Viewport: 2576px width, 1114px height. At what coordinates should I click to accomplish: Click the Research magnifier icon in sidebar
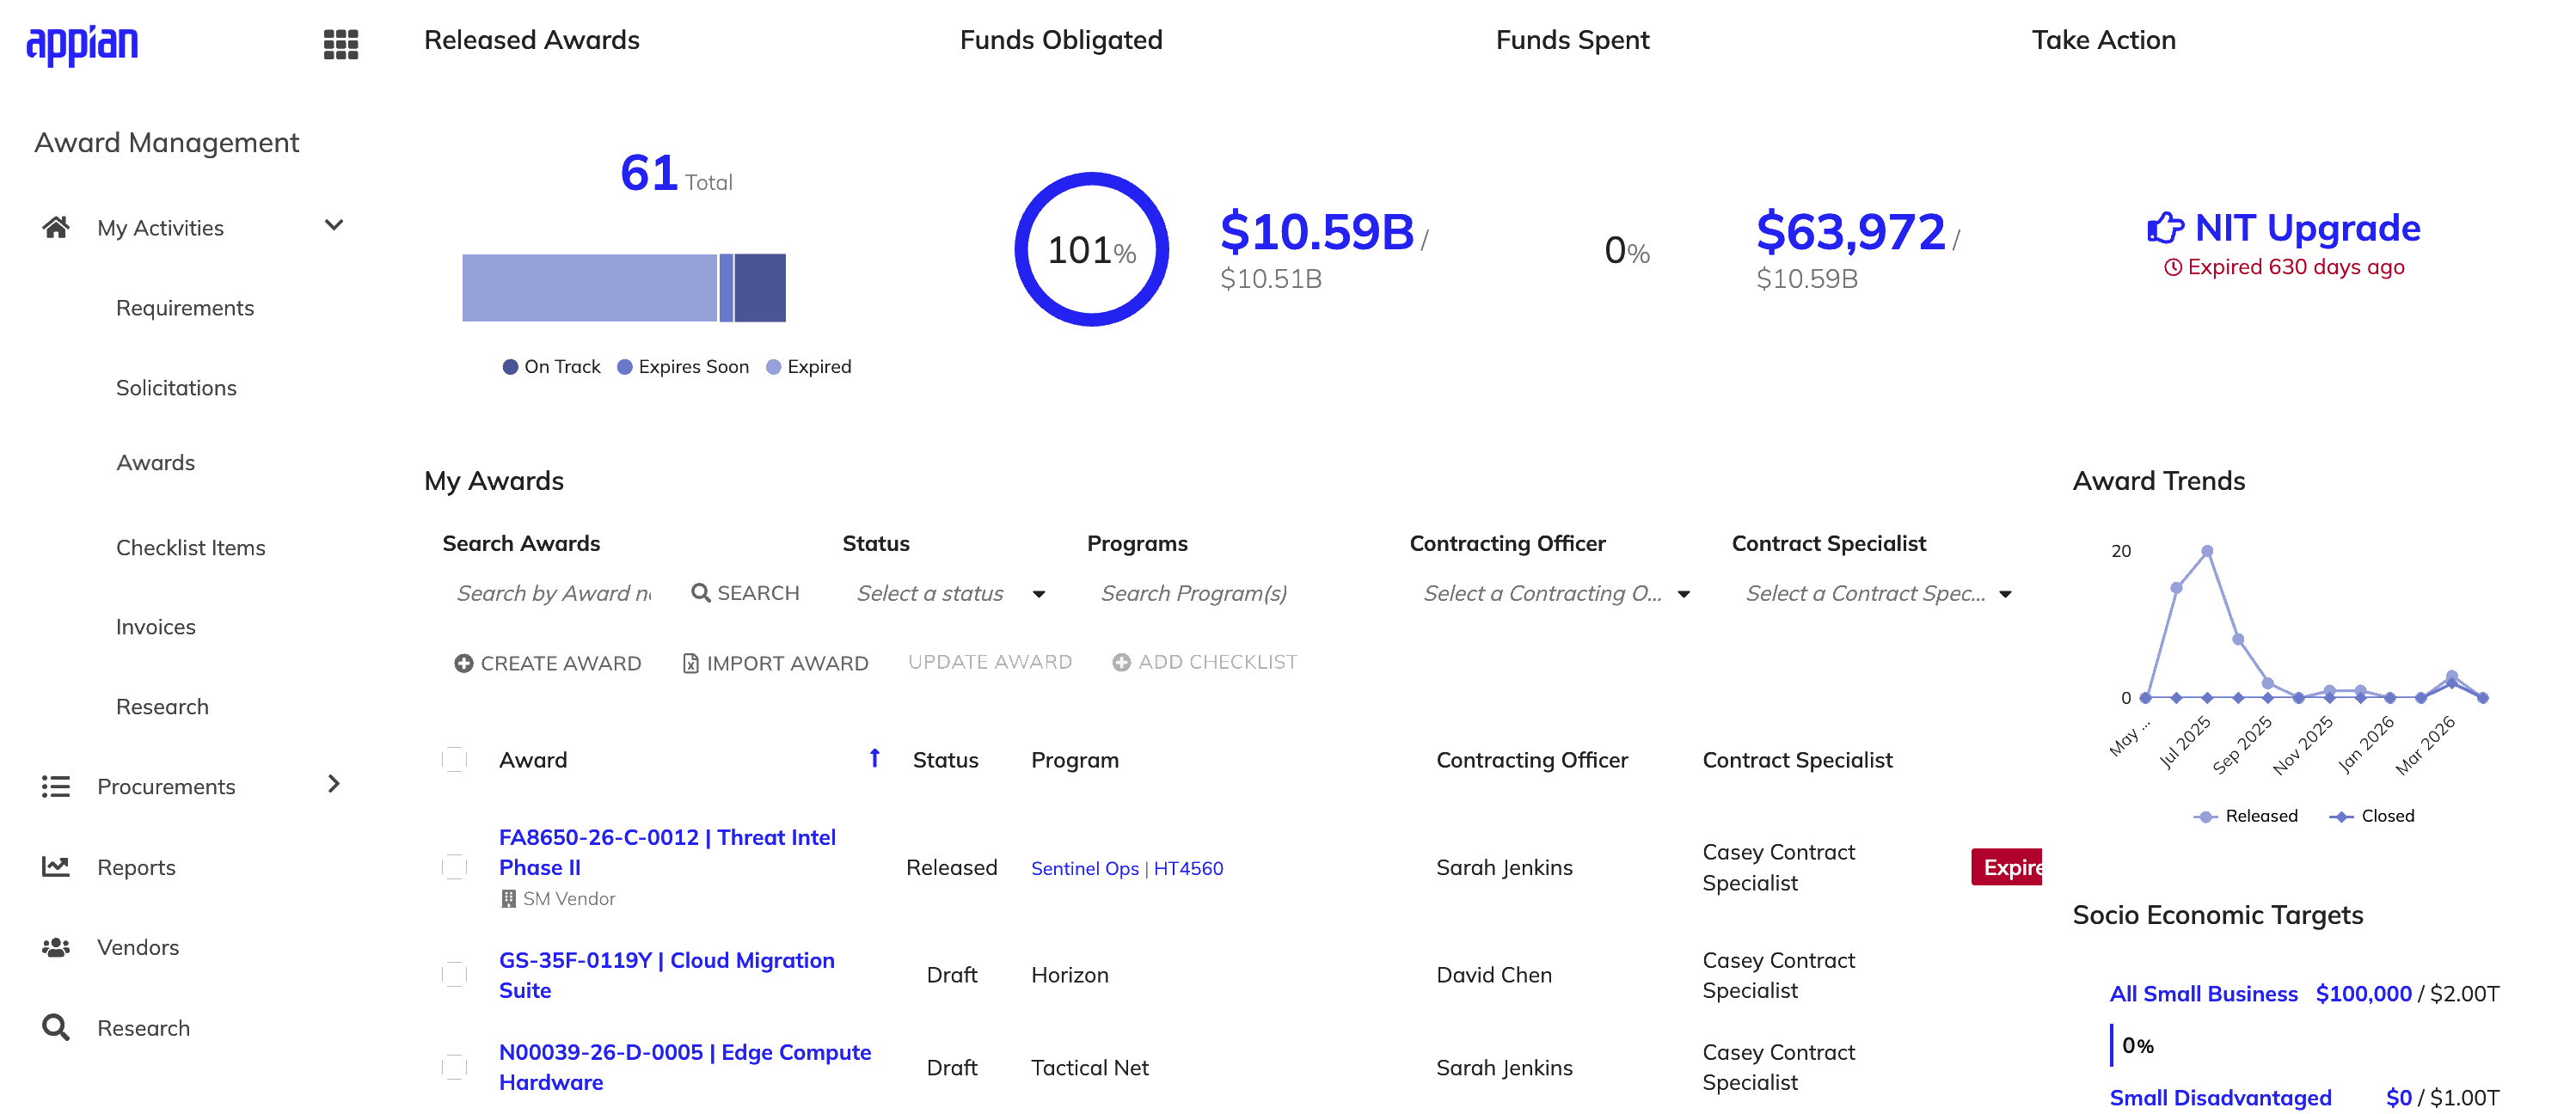56,1027
